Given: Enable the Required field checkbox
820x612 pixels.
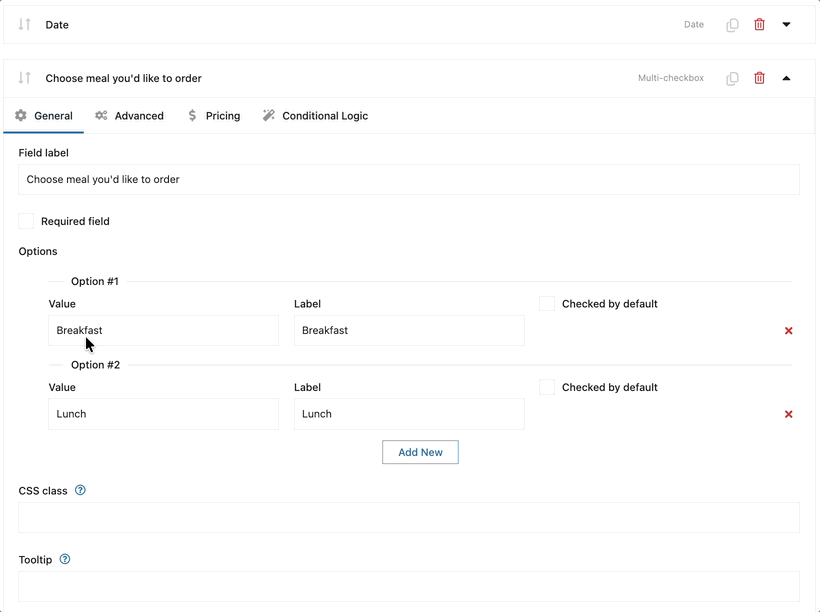Looking at the screenshot, I should (26, 221).
